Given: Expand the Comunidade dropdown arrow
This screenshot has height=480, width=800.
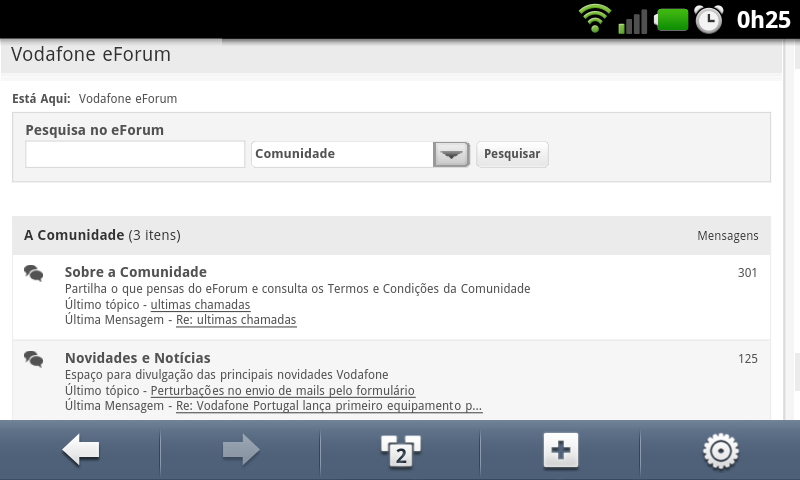Looking at the screenshot, I should 451,154.
